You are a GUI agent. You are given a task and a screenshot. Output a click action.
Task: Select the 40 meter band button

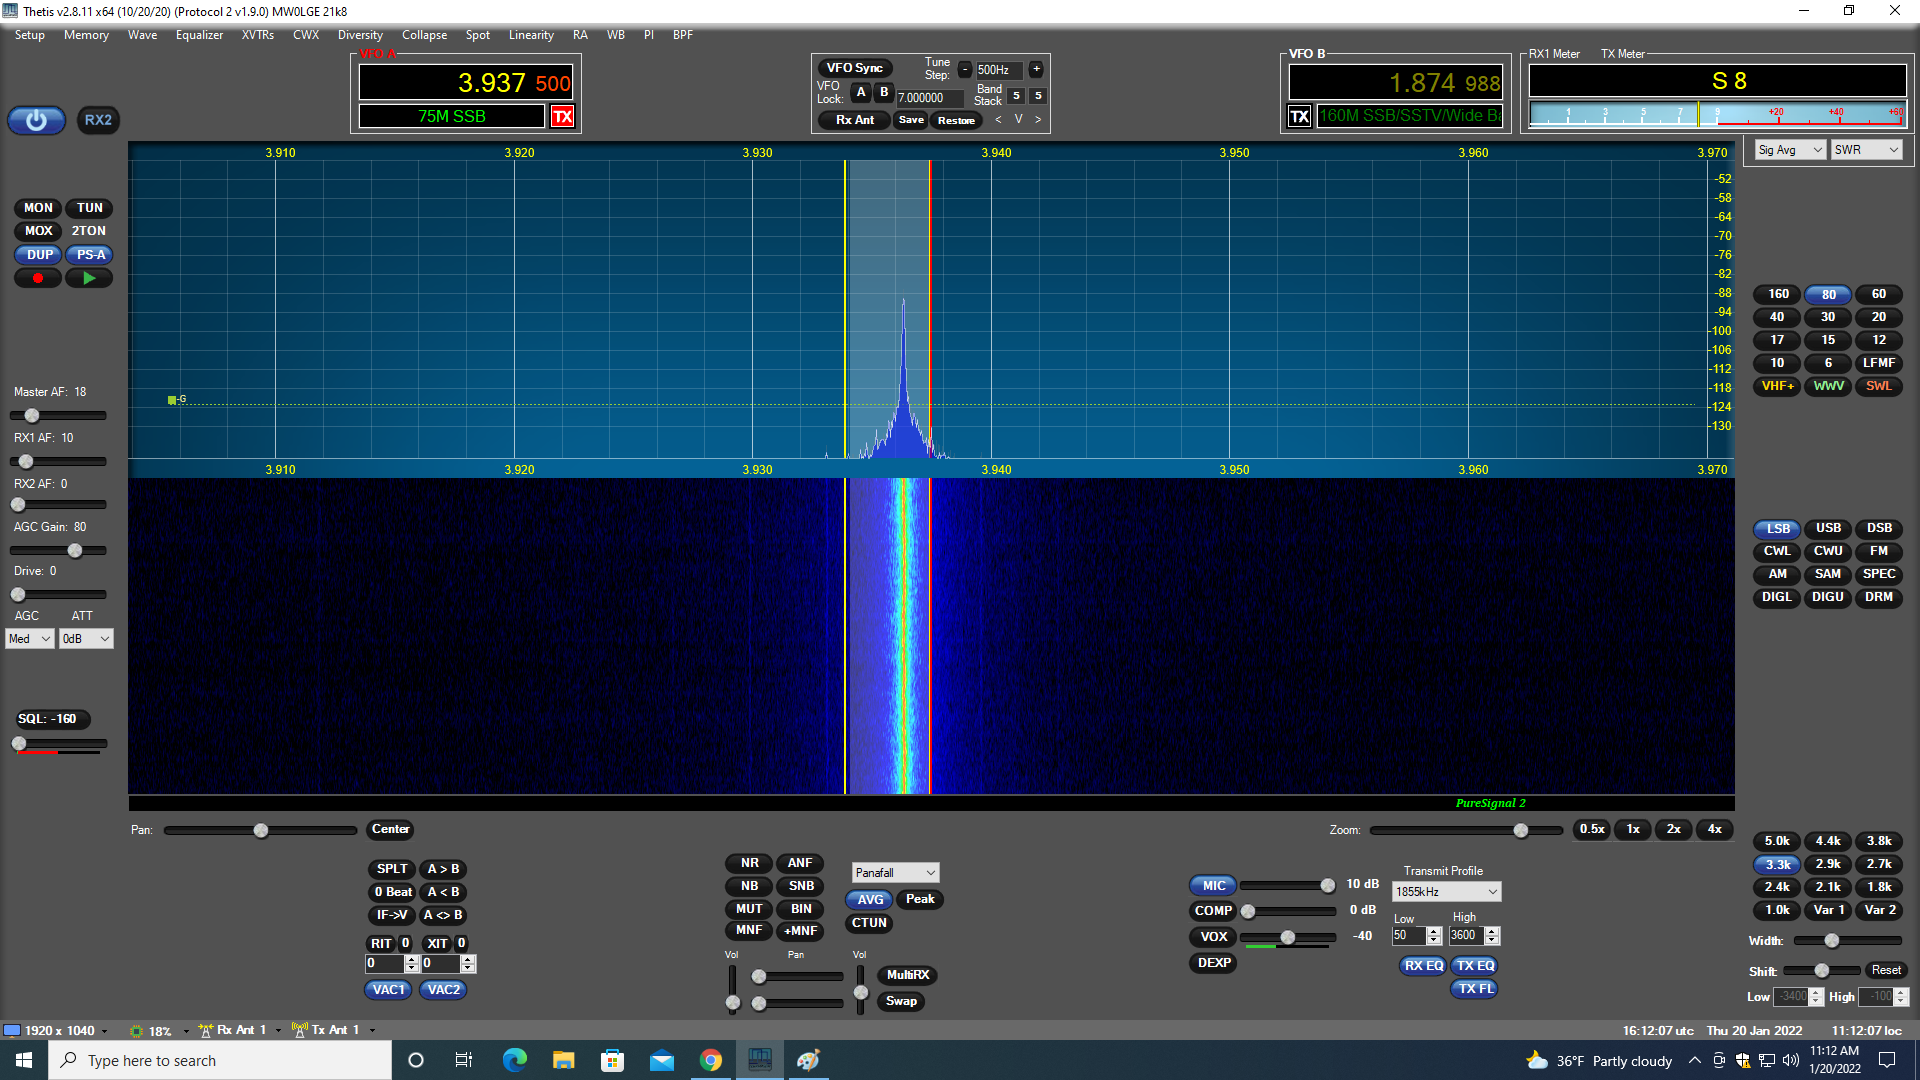tap(1777, 317)
